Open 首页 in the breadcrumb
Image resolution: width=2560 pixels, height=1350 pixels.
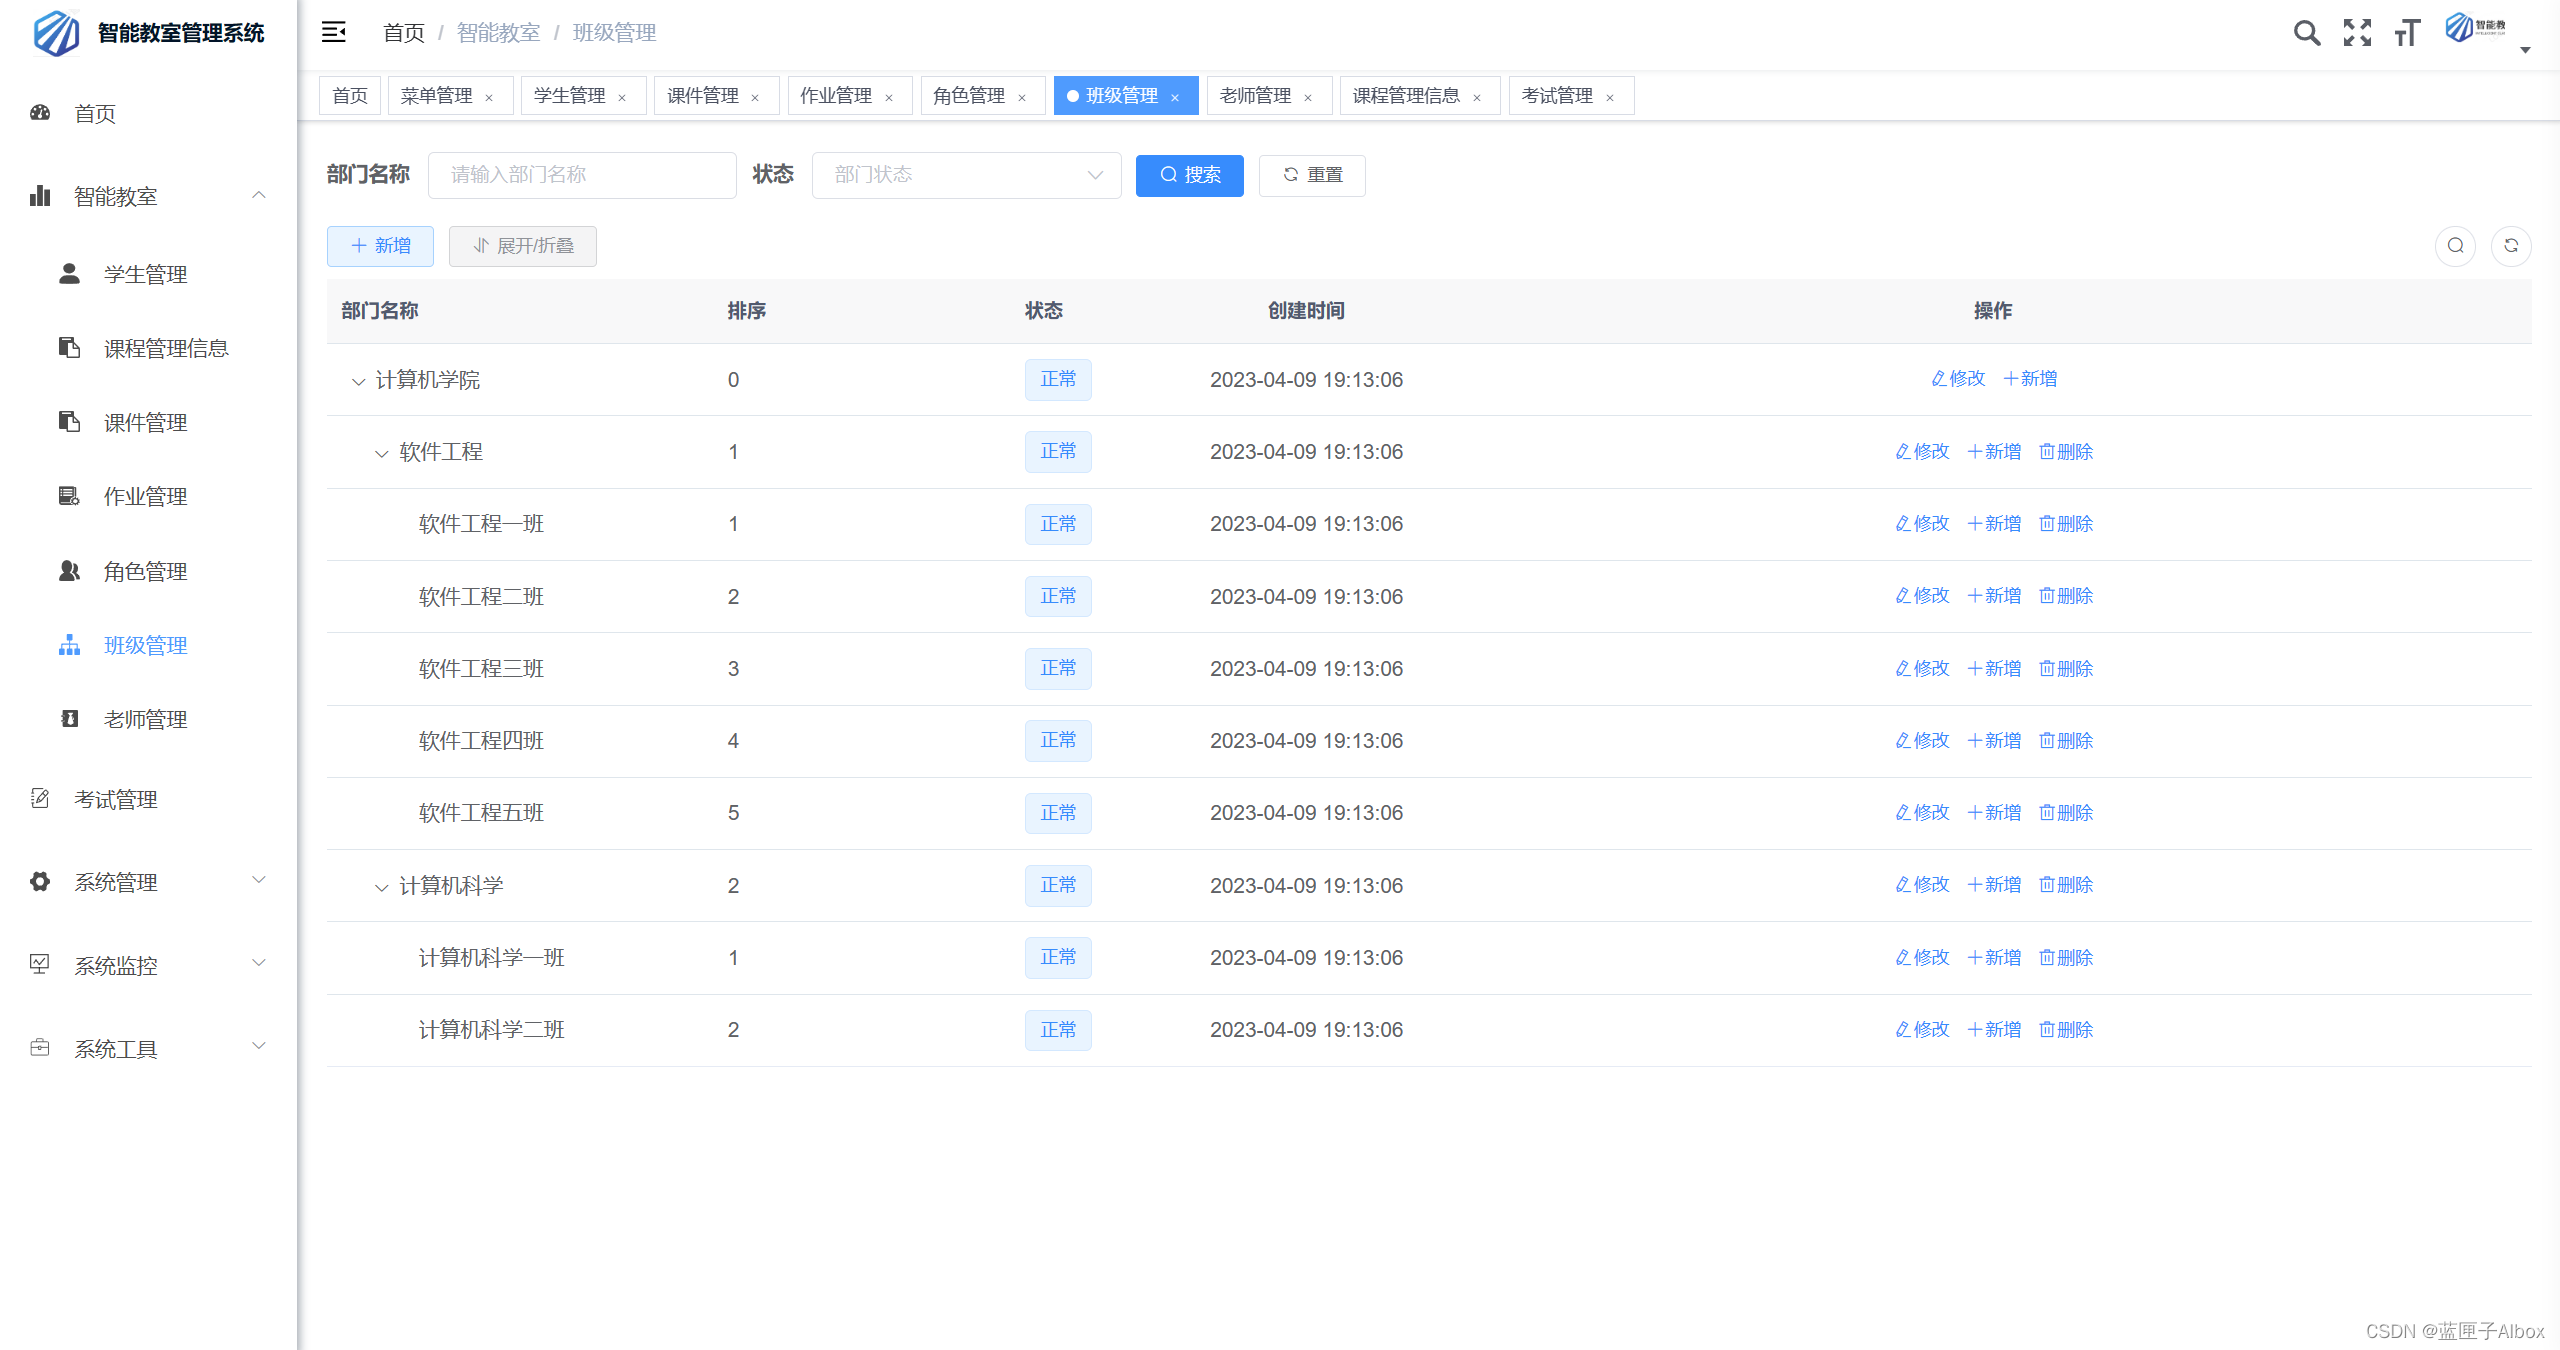[404, 33]
